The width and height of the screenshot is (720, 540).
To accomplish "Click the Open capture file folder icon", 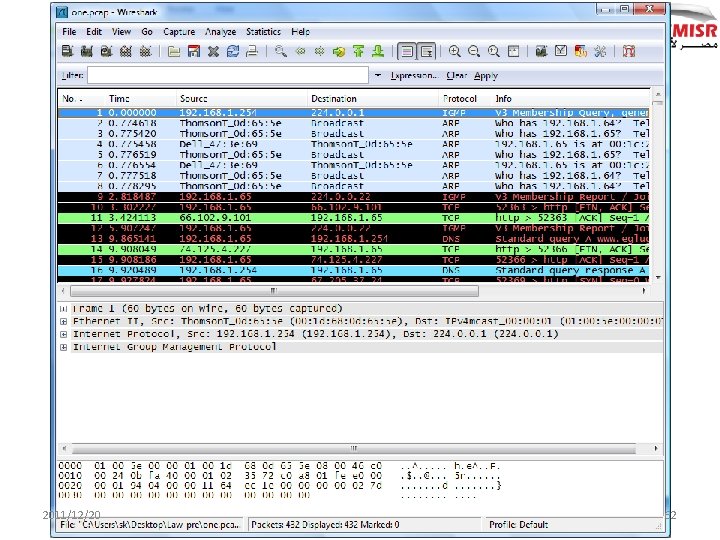I will pyautogui.click(x=175, y=51).
